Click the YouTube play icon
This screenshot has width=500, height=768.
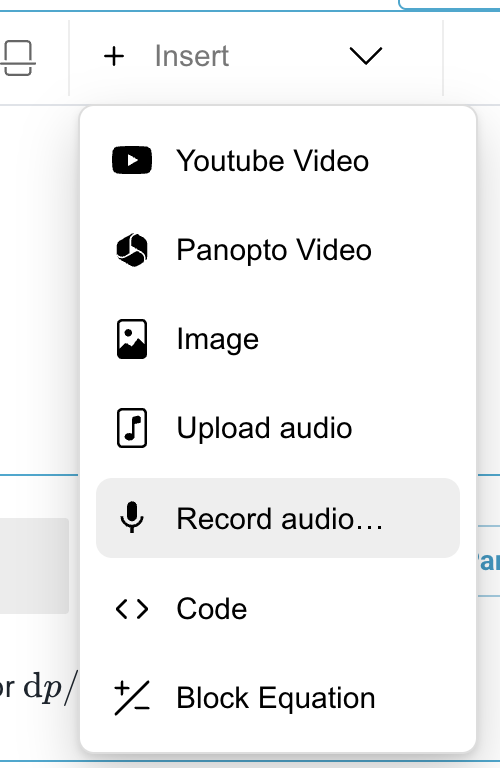(132, 160)
